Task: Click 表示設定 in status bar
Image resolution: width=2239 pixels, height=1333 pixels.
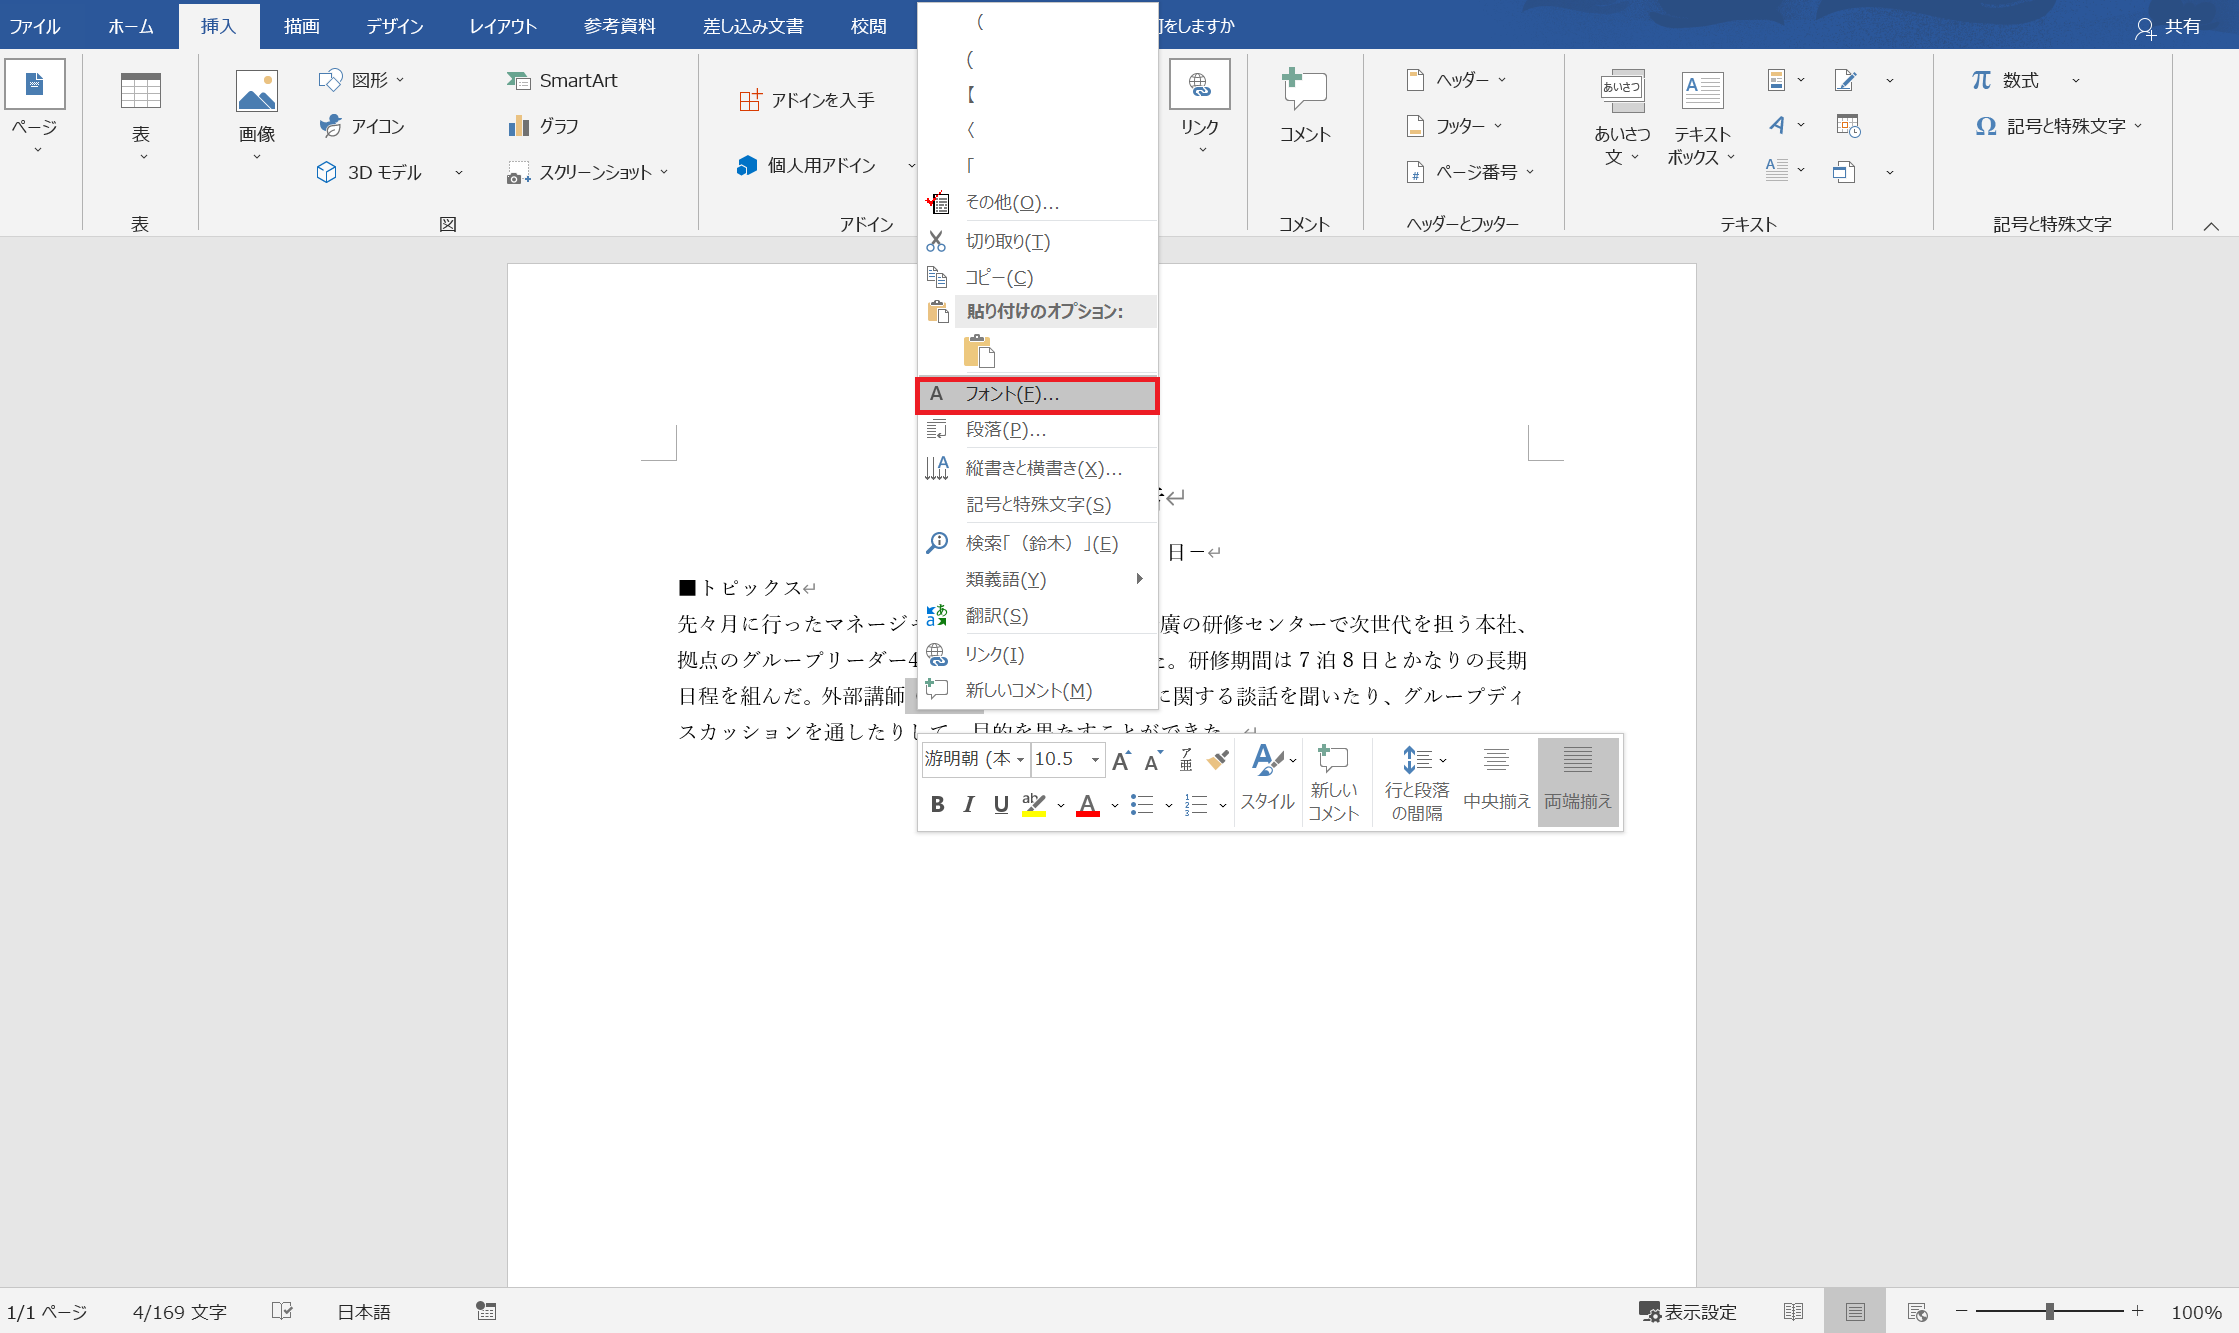Action: [x=1687, y=1312]
